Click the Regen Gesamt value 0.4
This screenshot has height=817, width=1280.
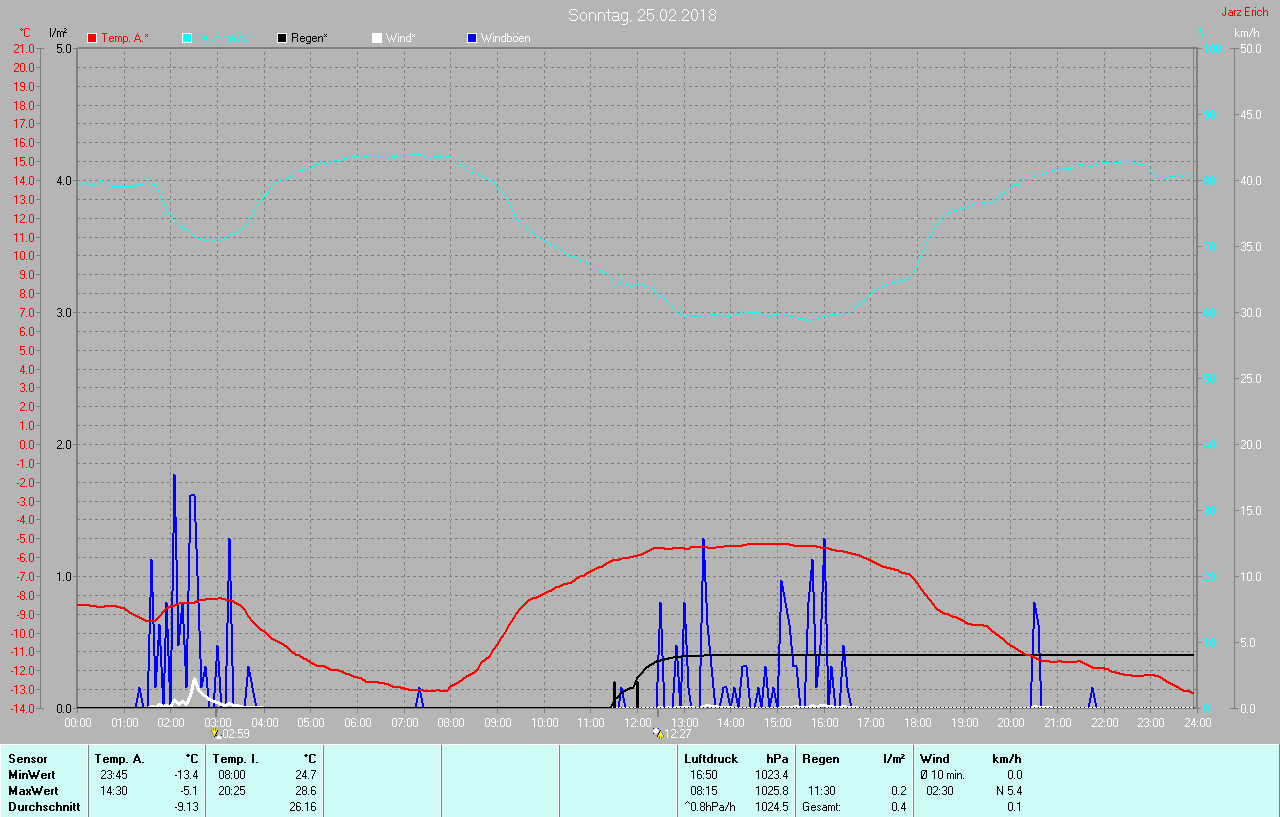(x=898, y=807)
